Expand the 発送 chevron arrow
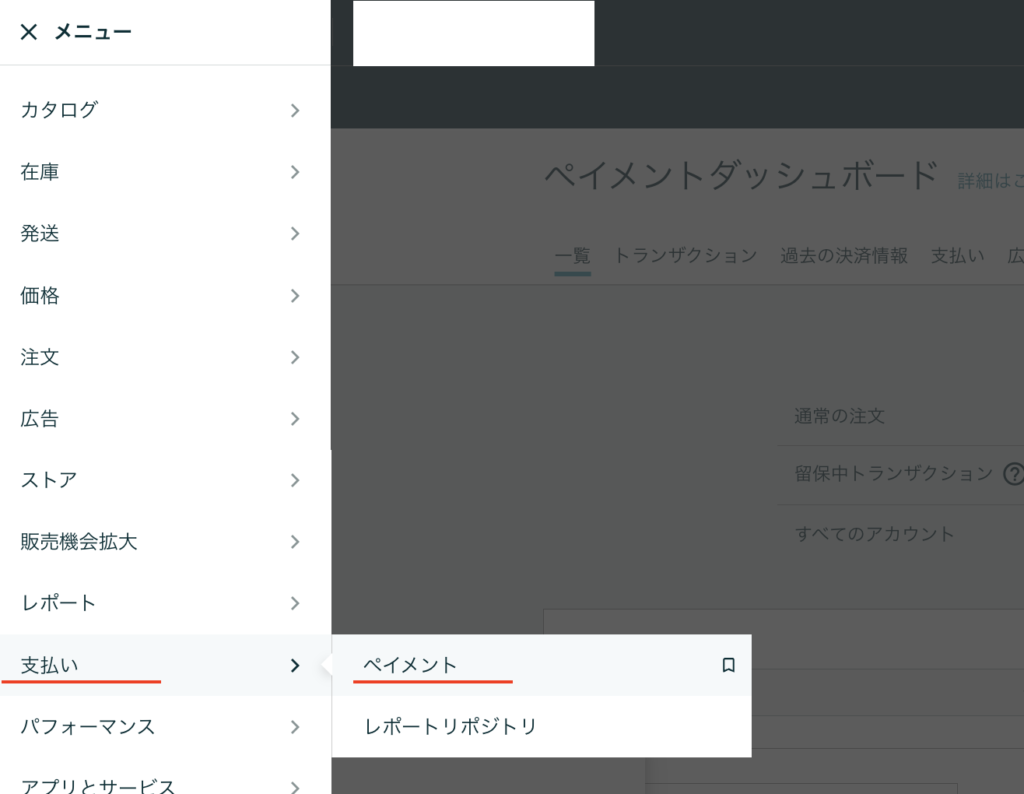Image resolution: width=1024 pixels, height=794 pixels. click(x=295, y=234)
